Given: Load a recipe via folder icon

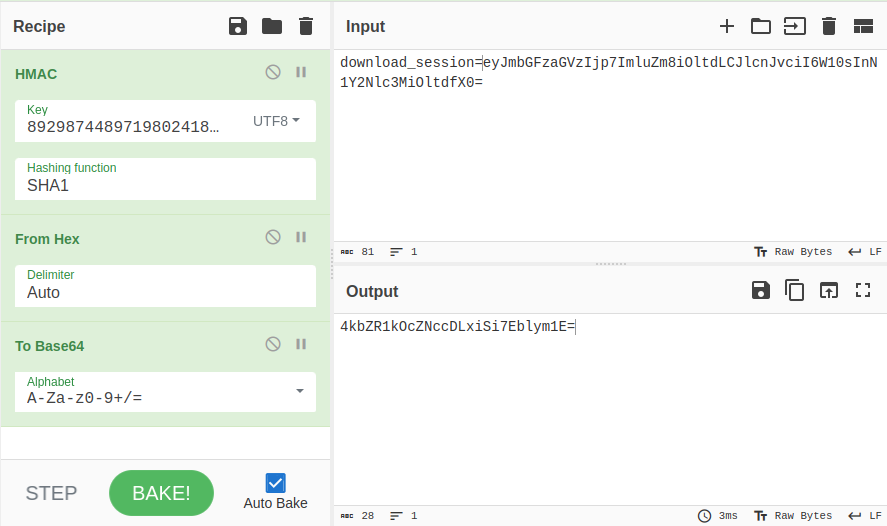Looking at the screenshot, I should pos(272,26).
